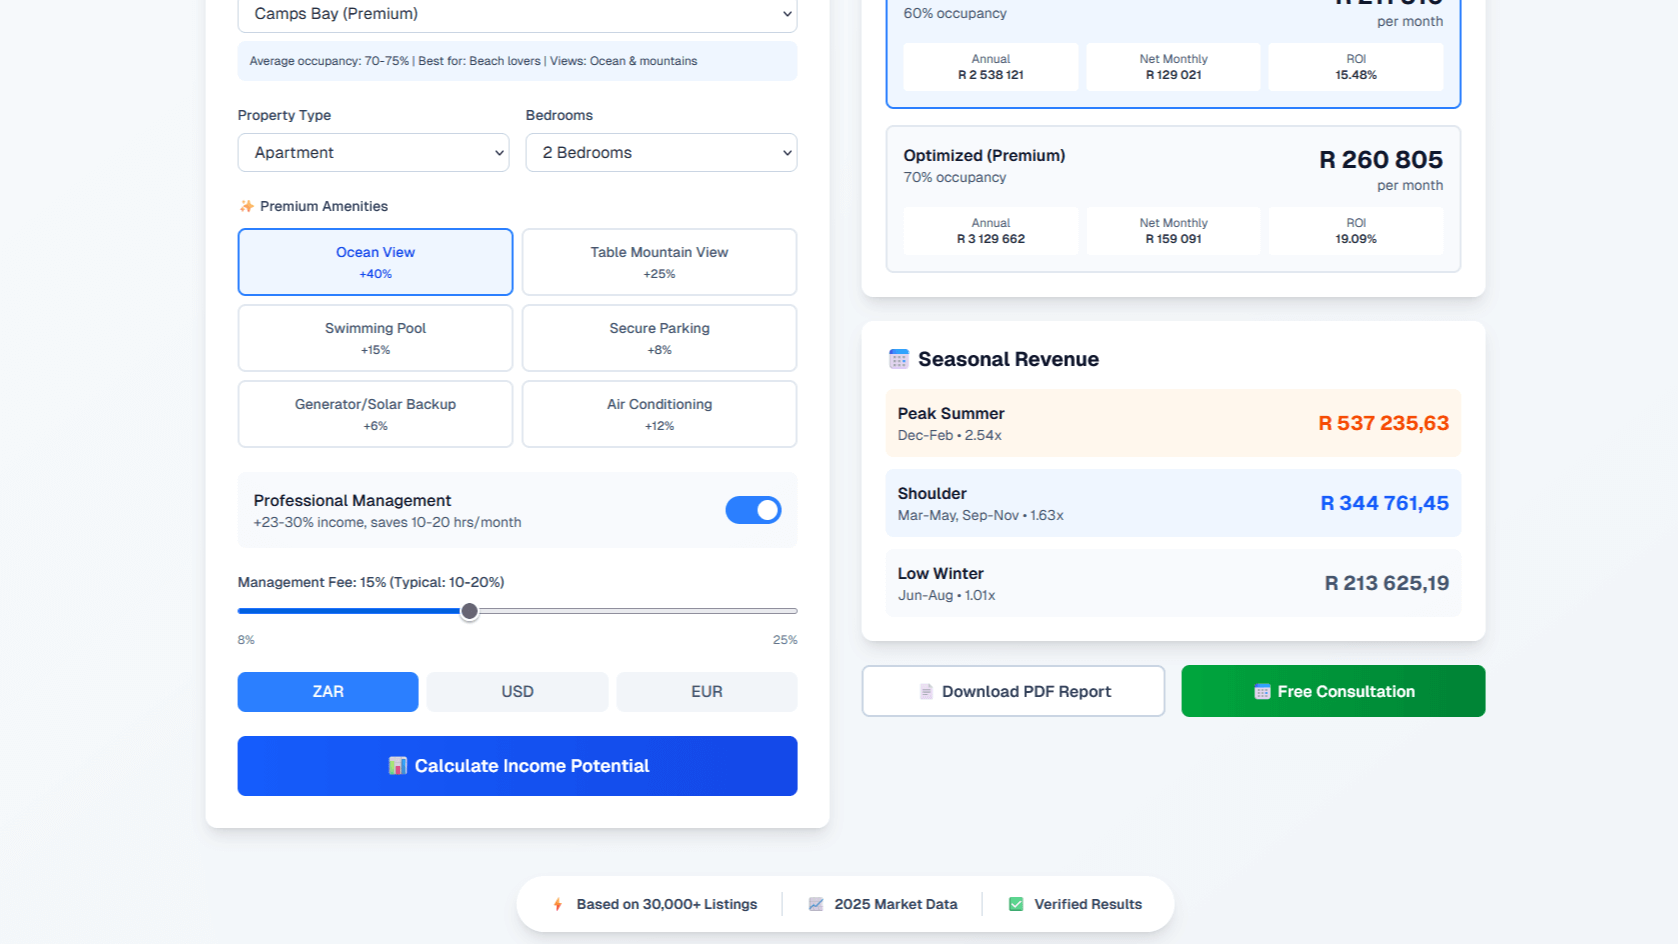Disable the Professional Management switch
The width and height of the screenshot is (1678, 944).
coord(753,510)
